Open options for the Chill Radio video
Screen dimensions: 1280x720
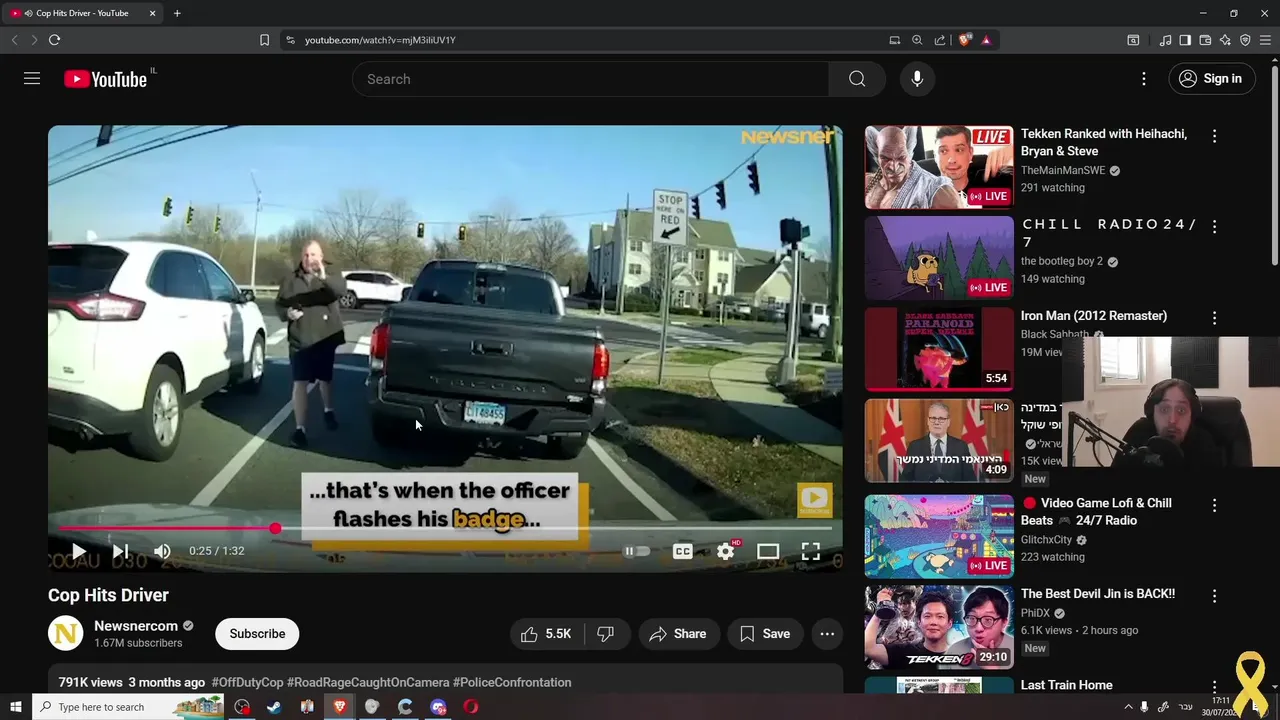[1214, 227]
